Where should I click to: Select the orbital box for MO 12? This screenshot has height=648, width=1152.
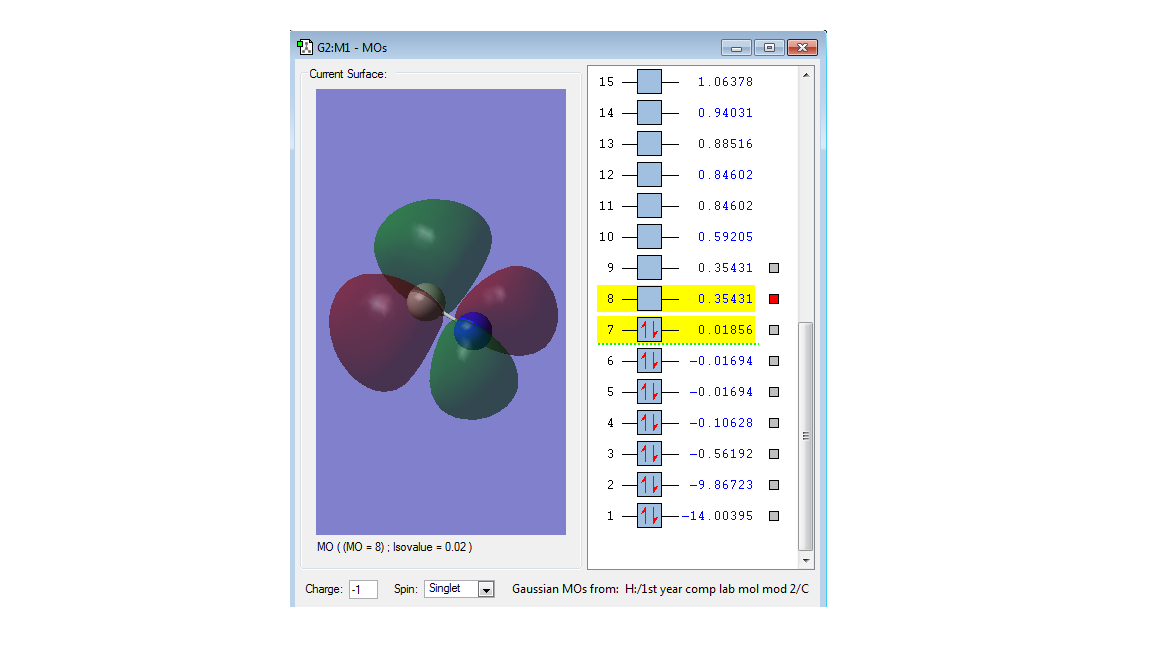click(x=649, y=175)
